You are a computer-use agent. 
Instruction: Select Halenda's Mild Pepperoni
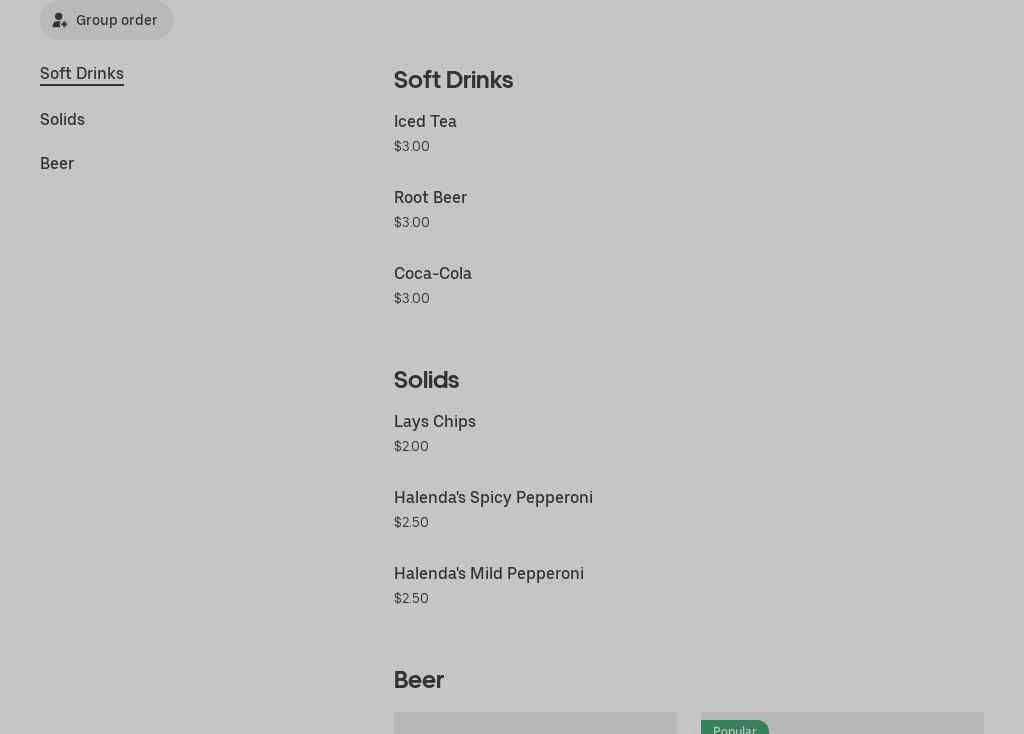(x=489, y=573)
